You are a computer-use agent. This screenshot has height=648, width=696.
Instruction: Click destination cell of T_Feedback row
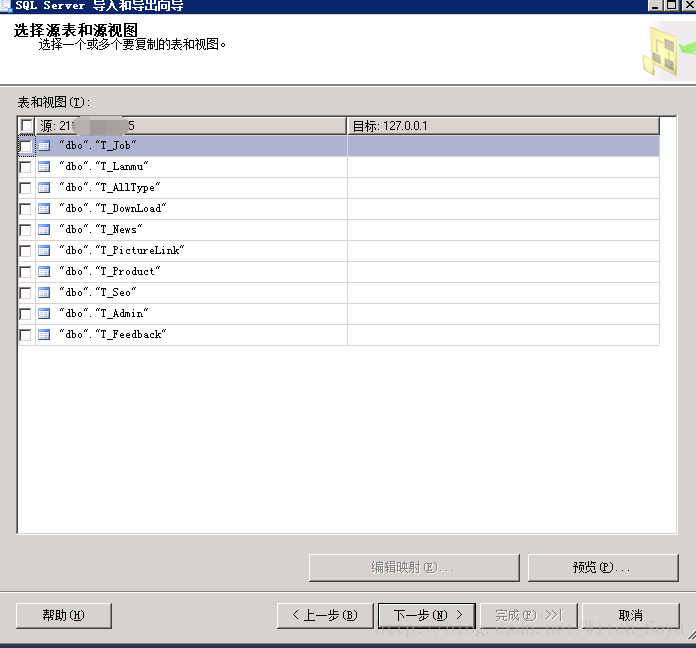click(x=503, y=335)
